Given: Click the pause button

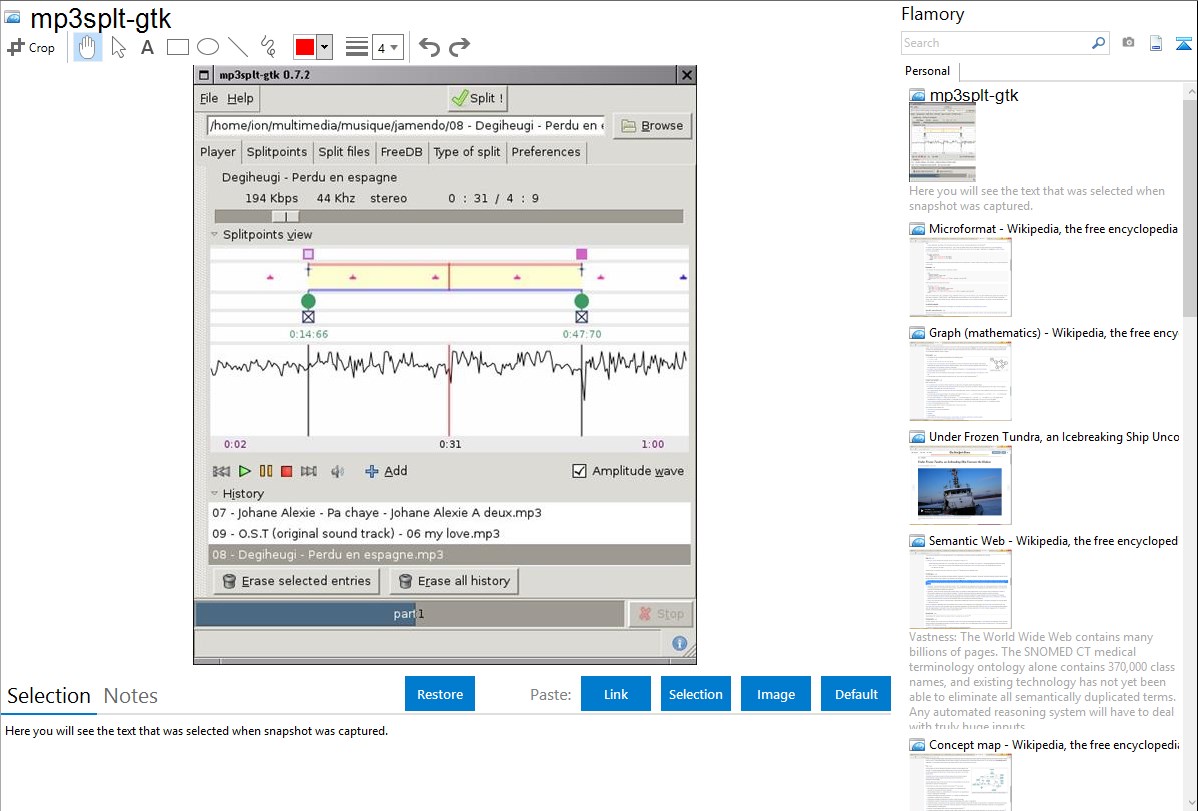Looking at the screenshot, I should tap(266, 471).
